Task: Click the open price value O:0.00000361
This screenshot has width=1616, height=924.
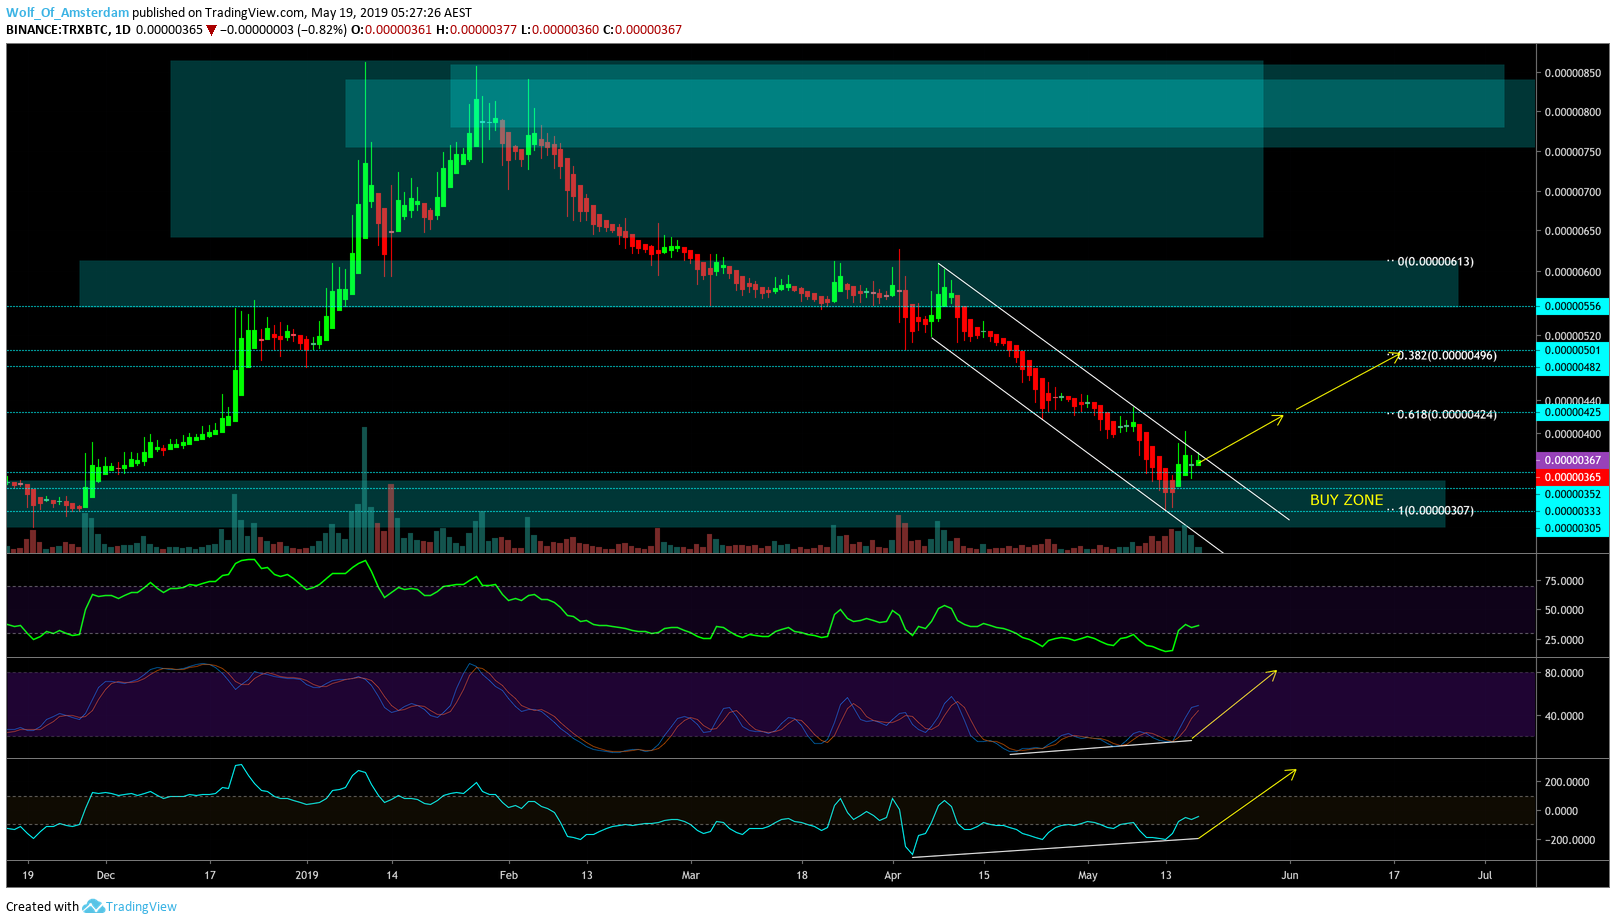Action: coord(391,30)
